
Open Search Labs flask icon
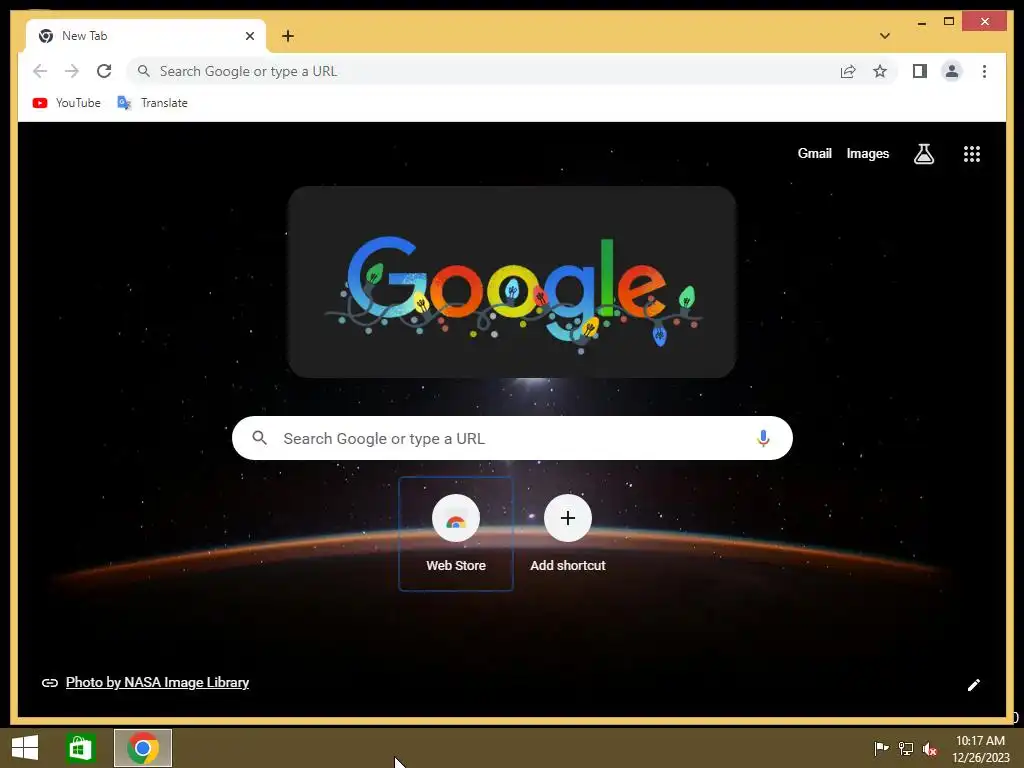(923, 154)
